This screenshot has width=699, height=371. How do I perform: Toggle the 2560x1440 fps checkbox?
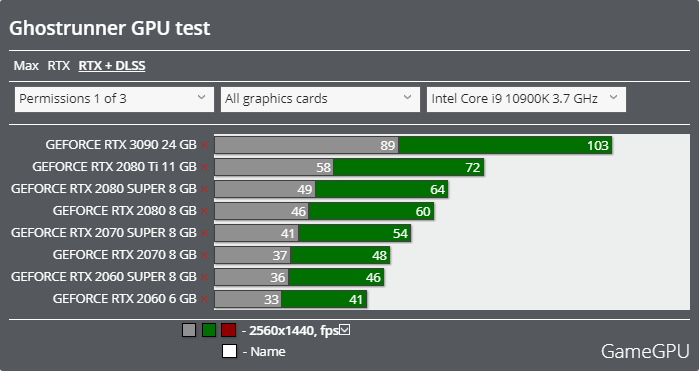click(x=345, y=330)
